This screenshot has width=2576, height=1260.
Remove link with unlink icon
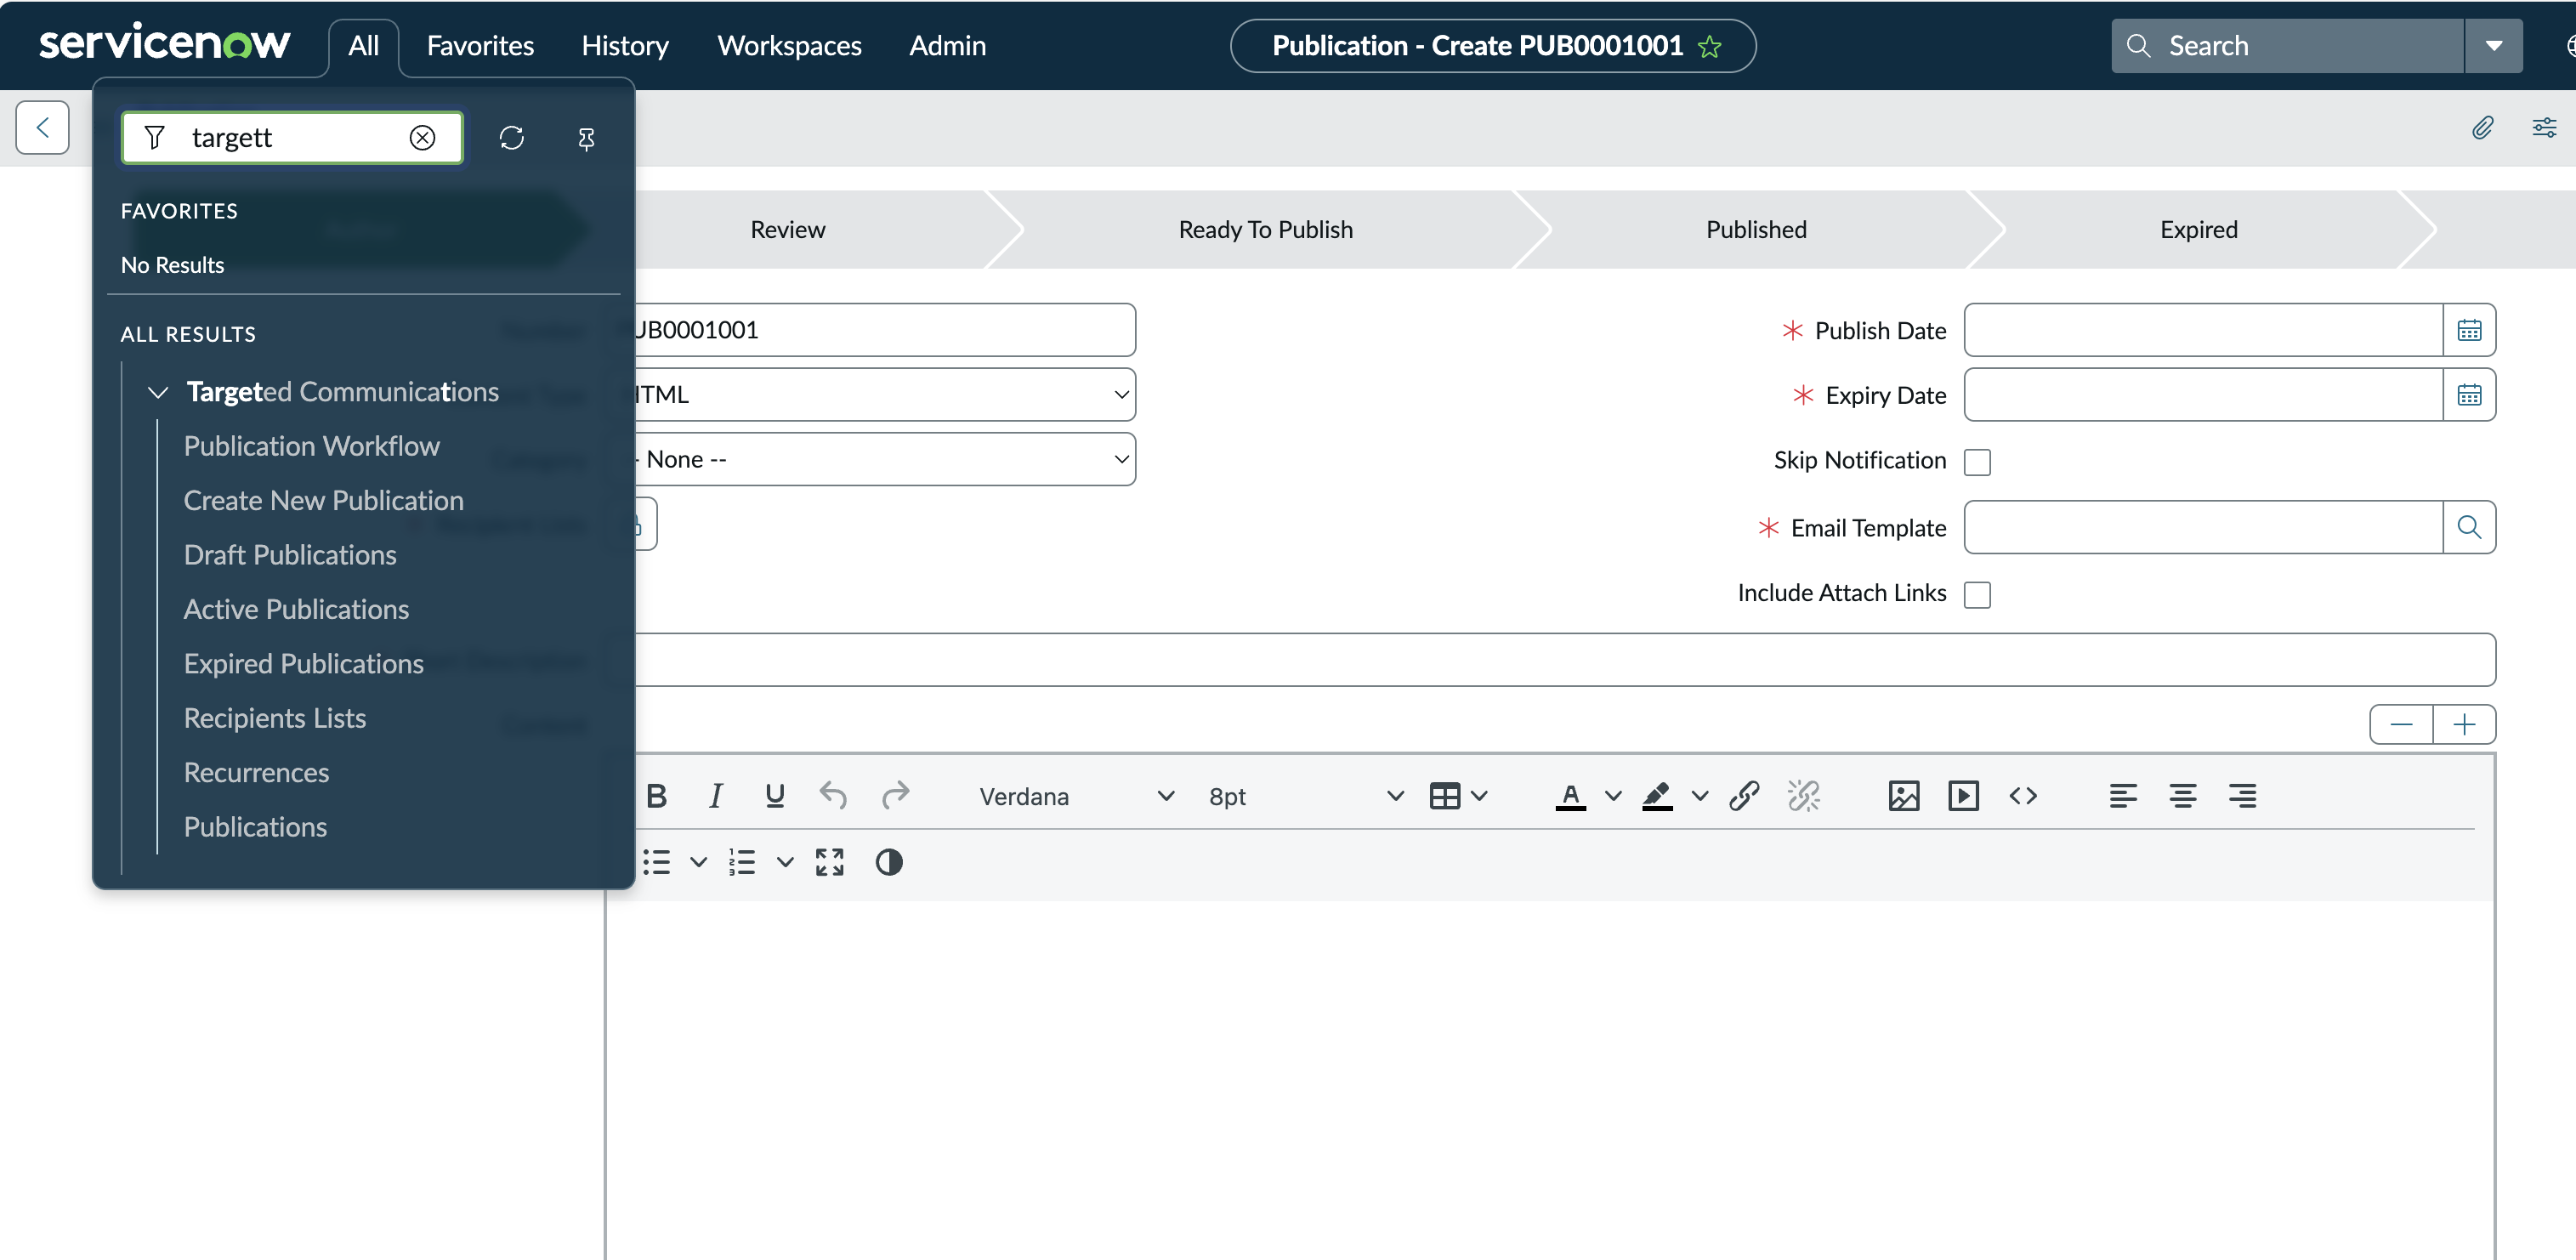point(1804,796)
